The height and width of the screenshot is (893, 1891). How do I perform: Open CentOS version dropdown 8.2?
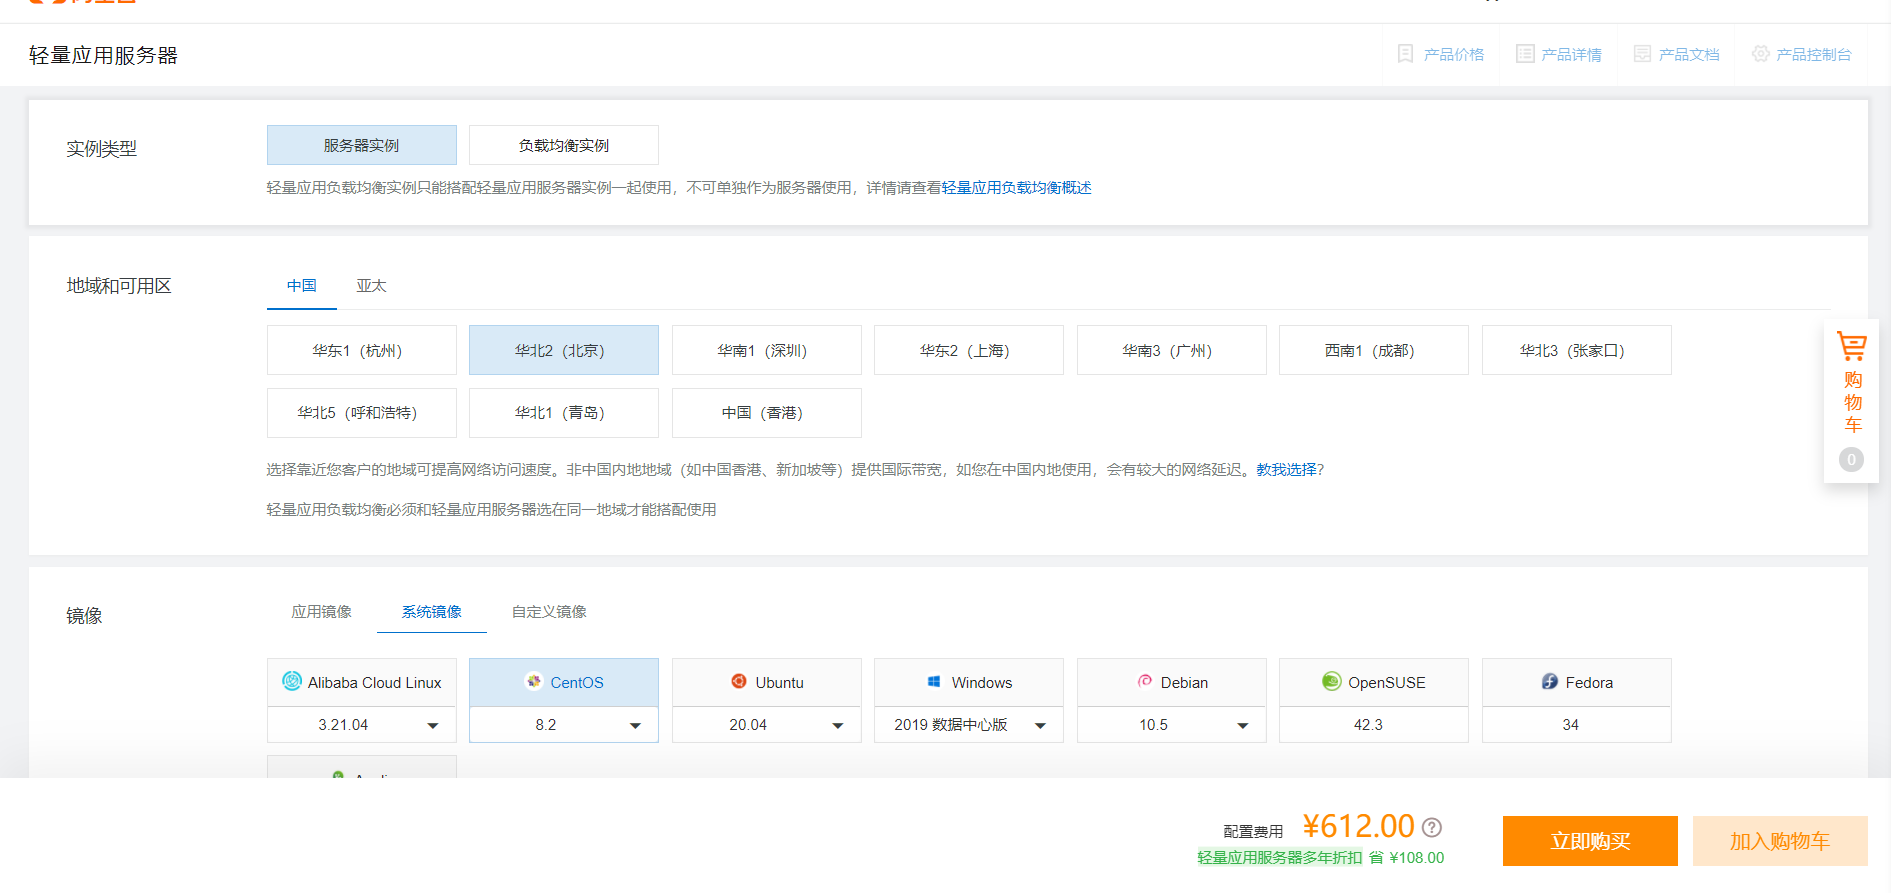point(564,725)
